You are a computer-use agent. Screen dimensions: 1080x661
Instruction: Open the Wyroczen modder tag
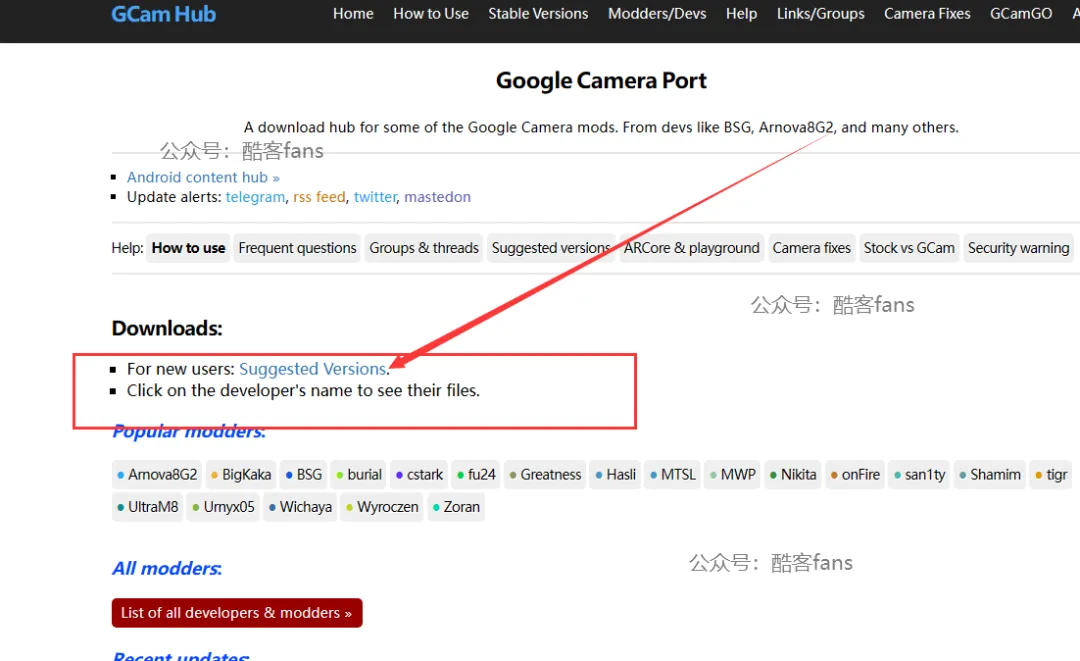pyautogui.click(x=382, y=507)
